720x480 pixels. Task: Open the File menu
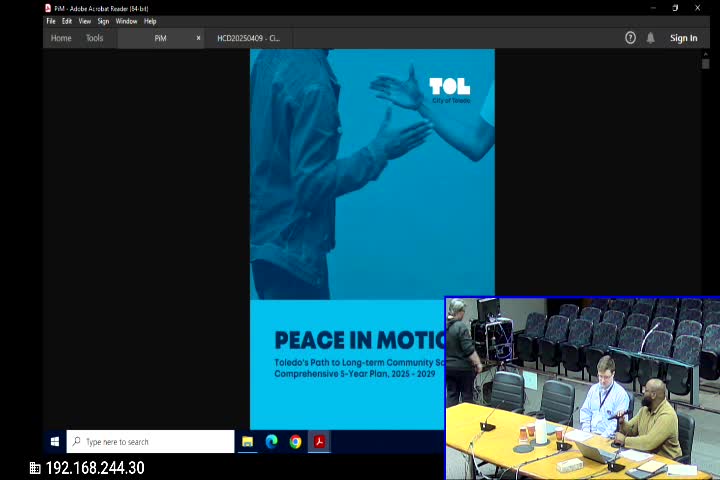point(51,21)
